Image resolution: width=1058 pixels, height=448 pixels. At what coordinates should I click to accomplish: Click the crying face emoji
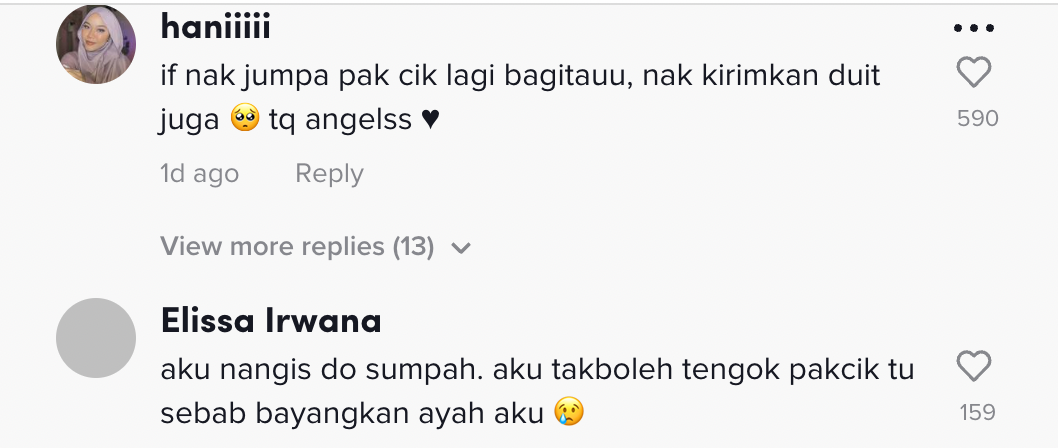coord(568,412)
